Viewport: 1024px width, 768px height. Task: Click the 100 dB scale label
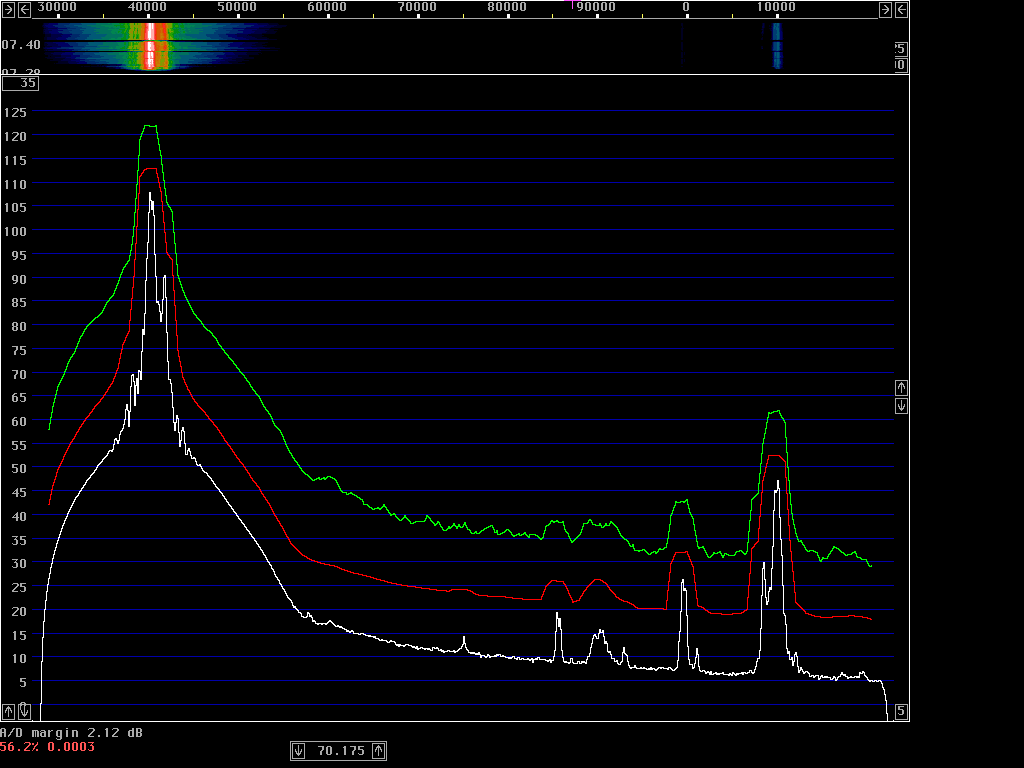coord(15,231)
